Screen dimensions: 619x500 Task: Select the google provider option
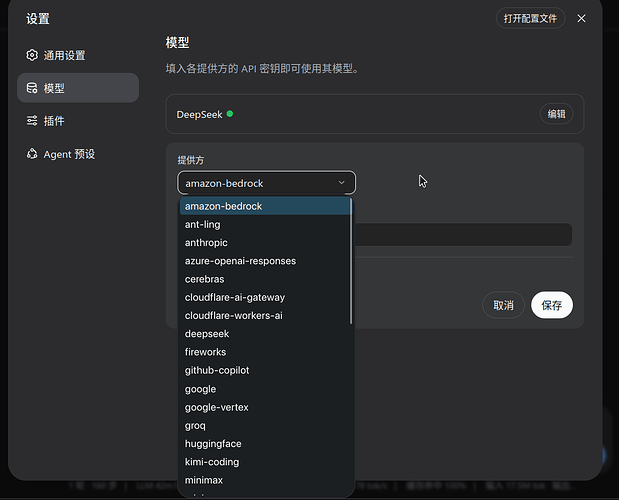tap(265, 389)
